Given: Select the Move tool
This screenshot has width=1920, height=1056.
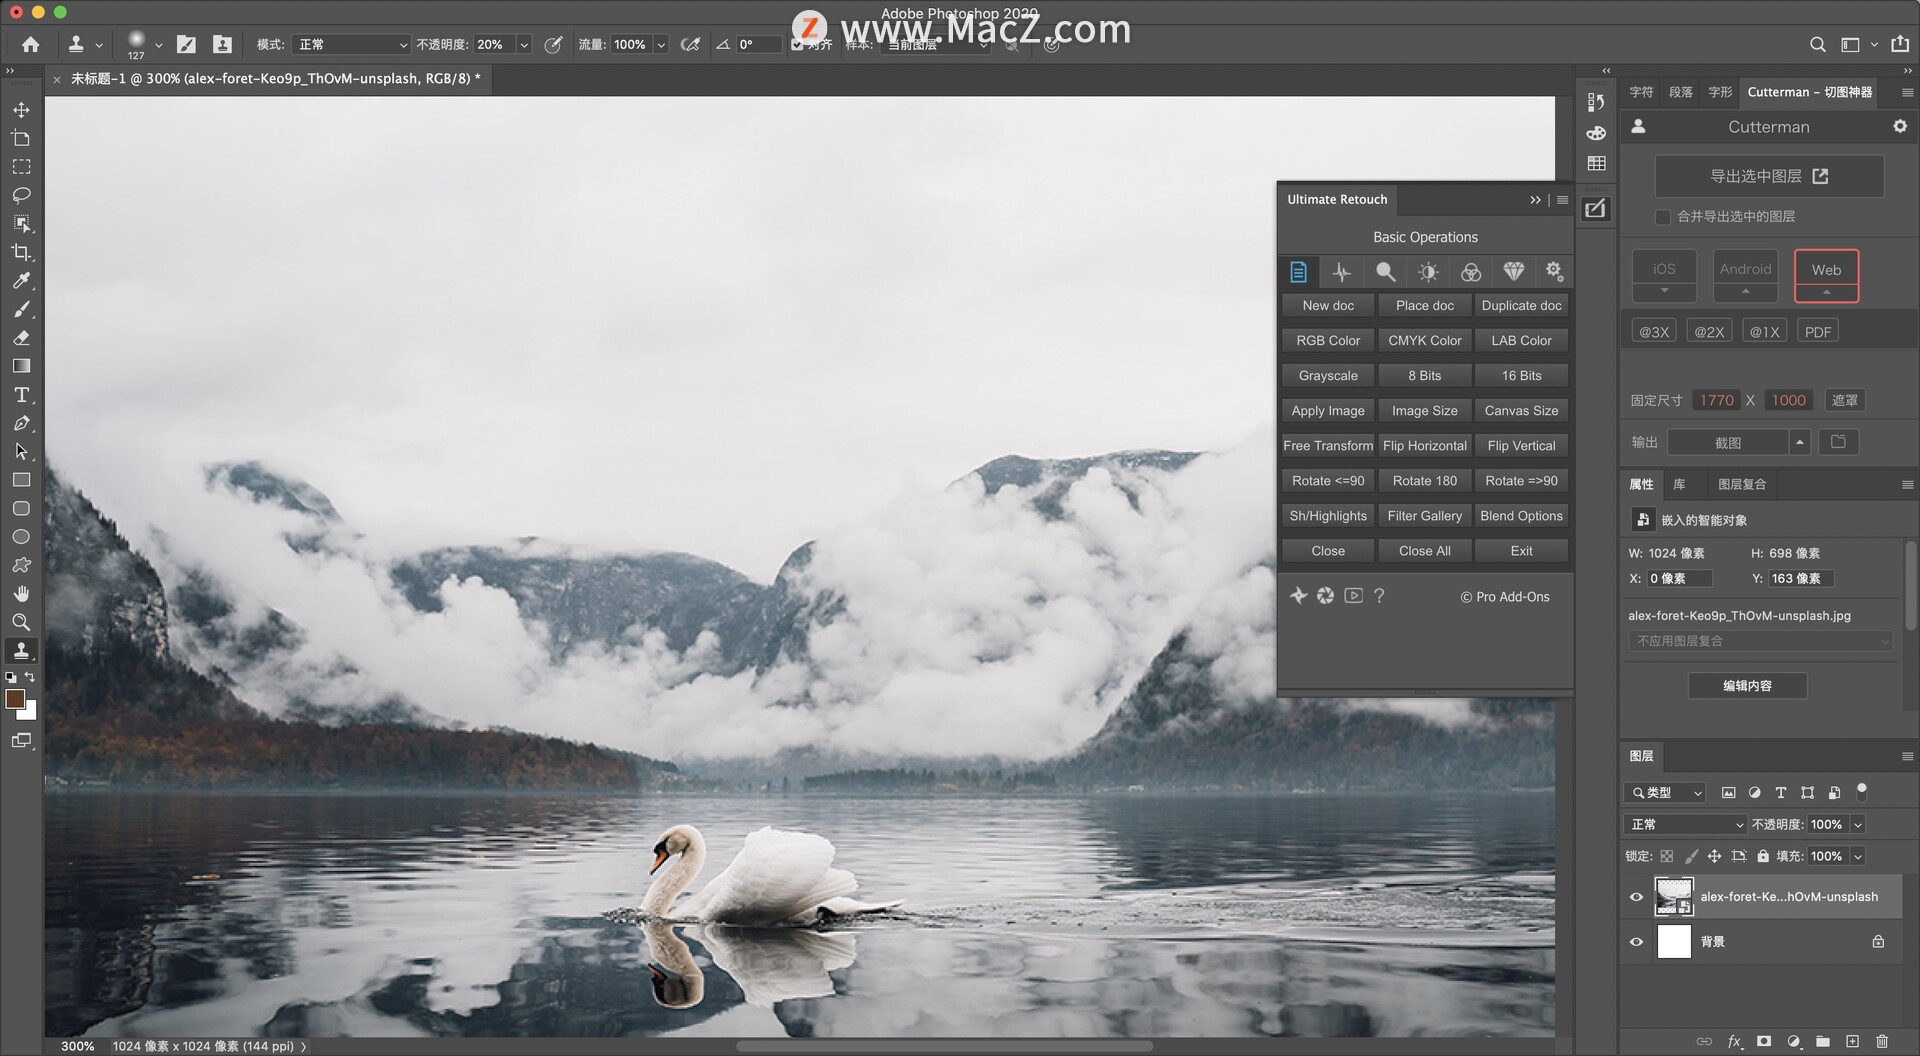Looking at the screenshot, I should point(21,109).
